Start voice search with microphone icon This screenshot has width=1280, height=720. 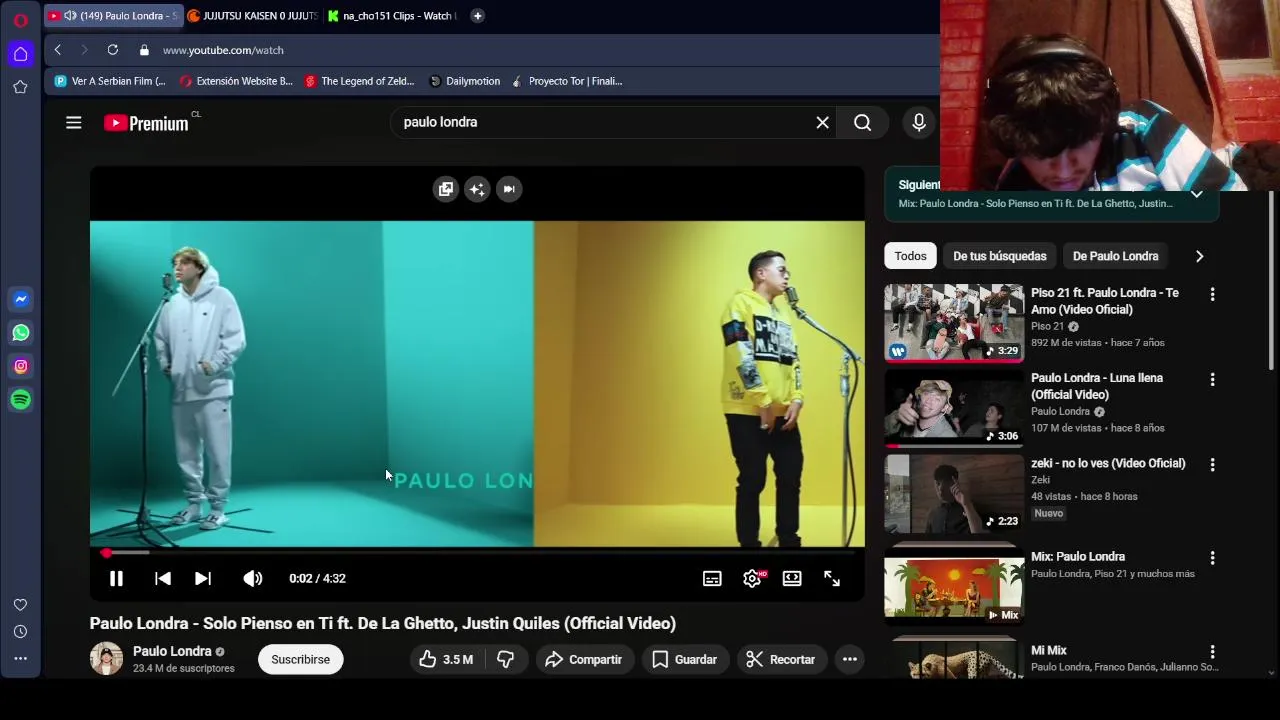point(918,122)
